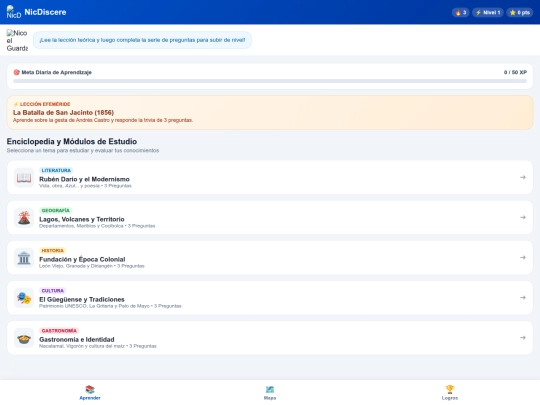Click the theater masks icon for El Güegüense

[24, 298]
